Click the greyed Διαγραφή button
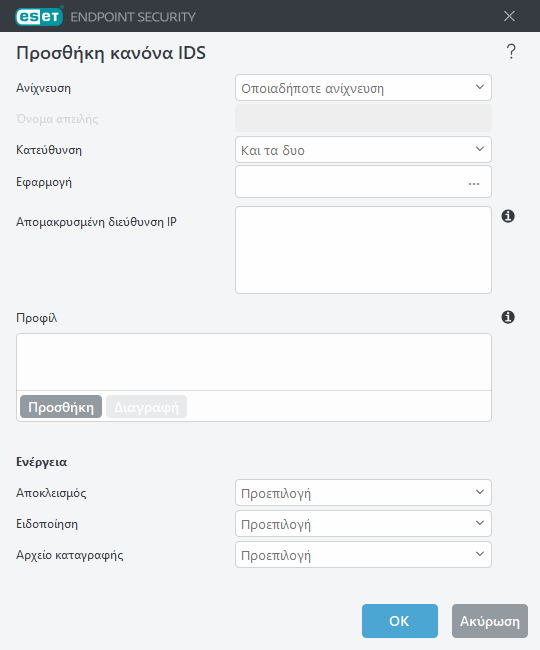Screen dimensions: 540x650 pyautogui.click(x=146, y=407)
